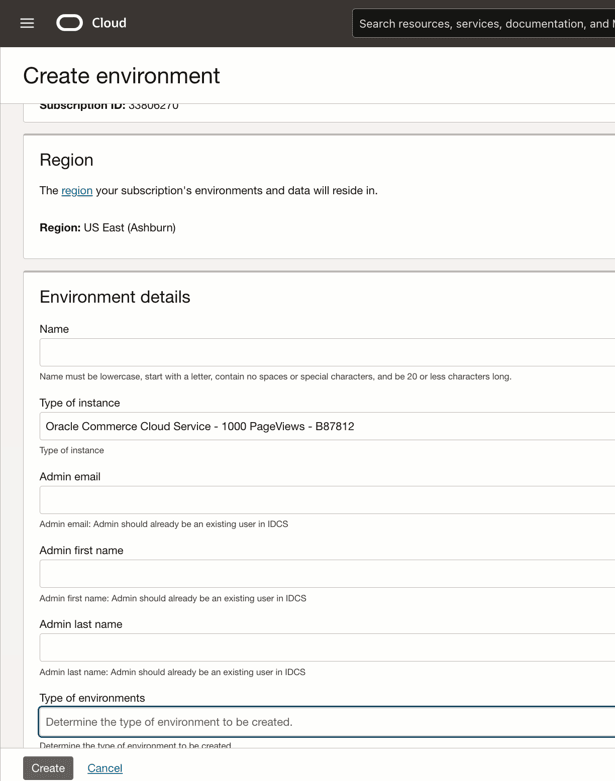Open the Type of environments dropdown
The width and height of the screenshot is (616, 781).
coord(327,722)
